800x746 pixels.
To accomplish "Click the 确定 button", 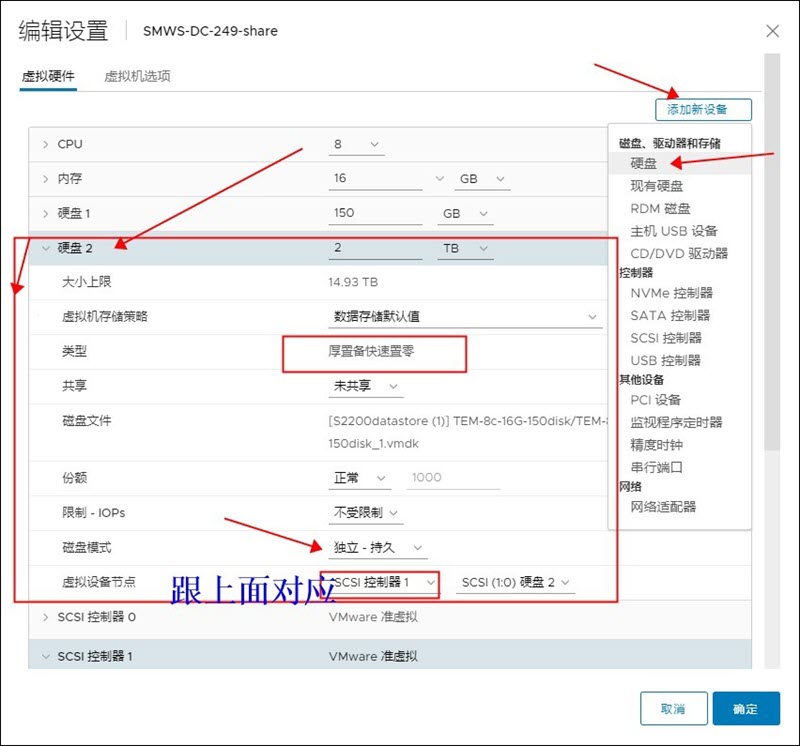I will point(745,709).
